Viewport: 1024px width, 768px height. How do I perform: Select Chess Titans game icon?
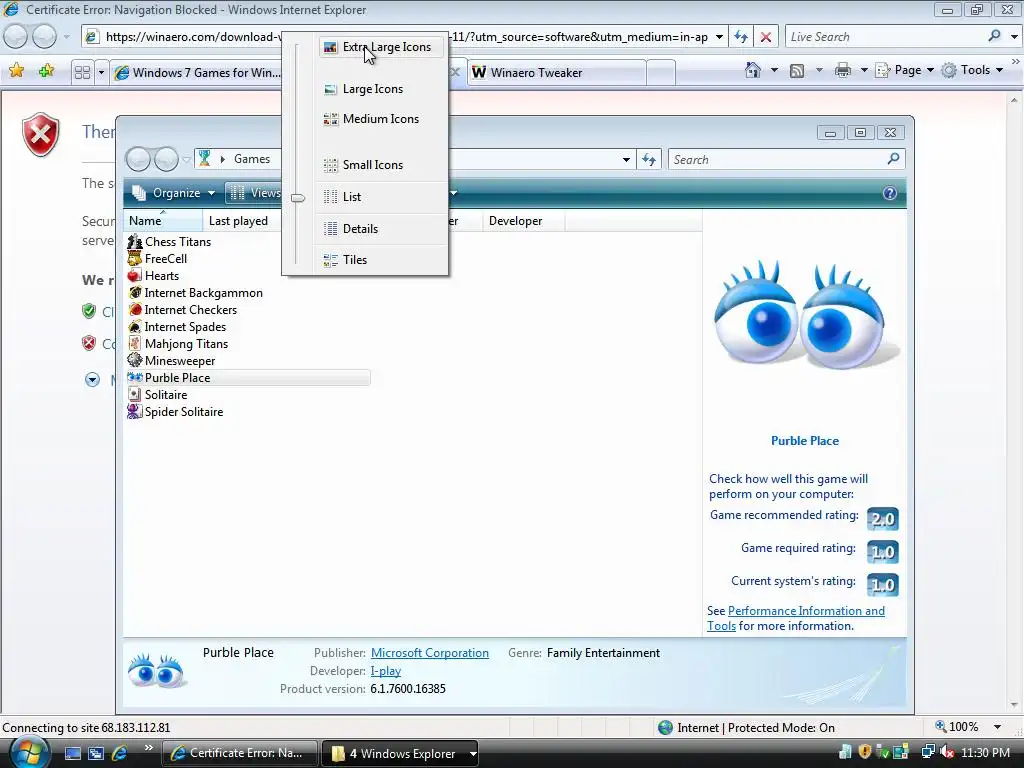(x=135, y=242)
